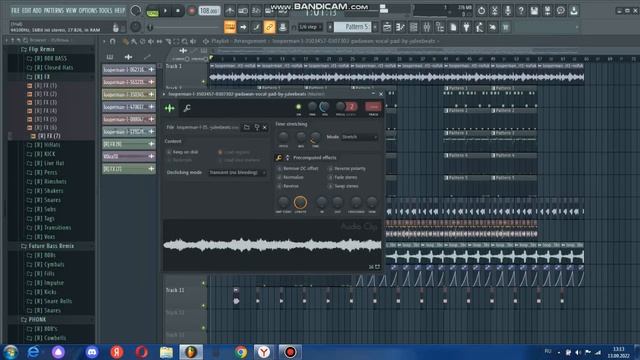Open the HELP menu

[x=119, y=11]
